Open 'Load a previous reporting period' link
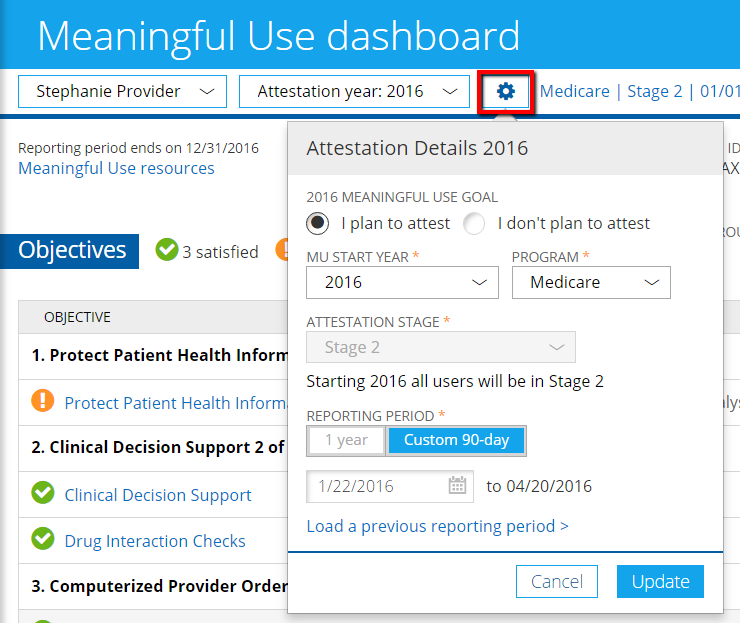The height and width of the screenshot is (623, 740). (x=437, y=526)
